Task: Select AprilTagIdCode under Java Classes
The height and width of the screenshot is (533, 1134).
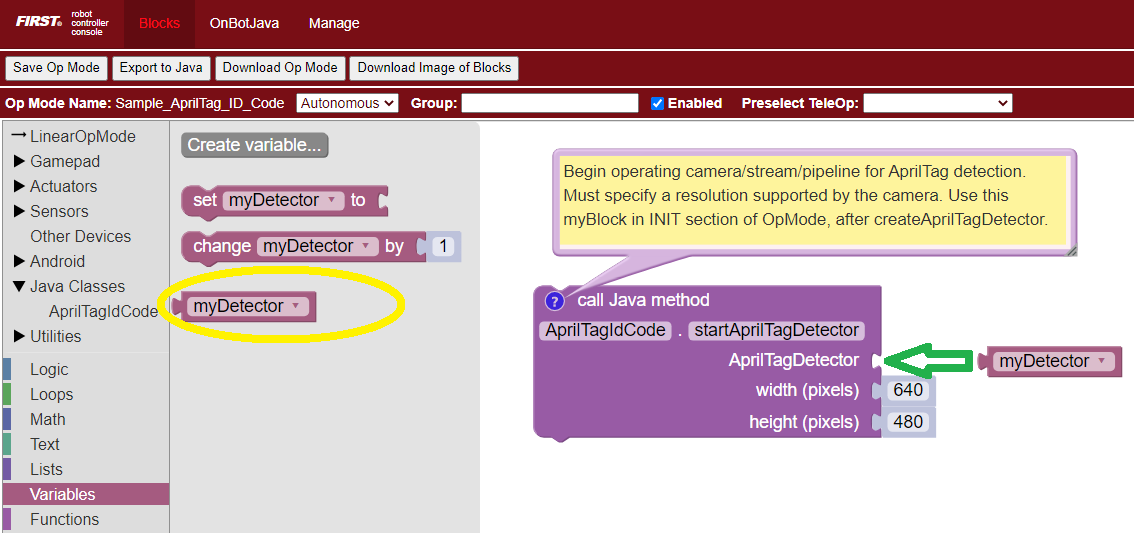Action: coord(103,311)
